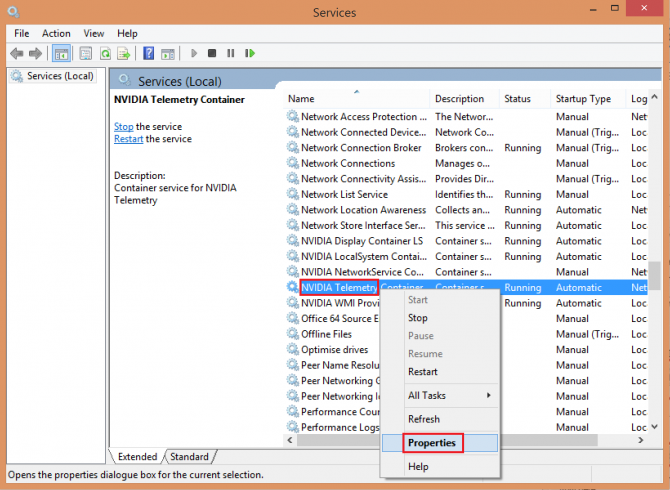Click the Pause Service toolbar icon
This screenshot has width=670, height=490.
pos(231,53)
